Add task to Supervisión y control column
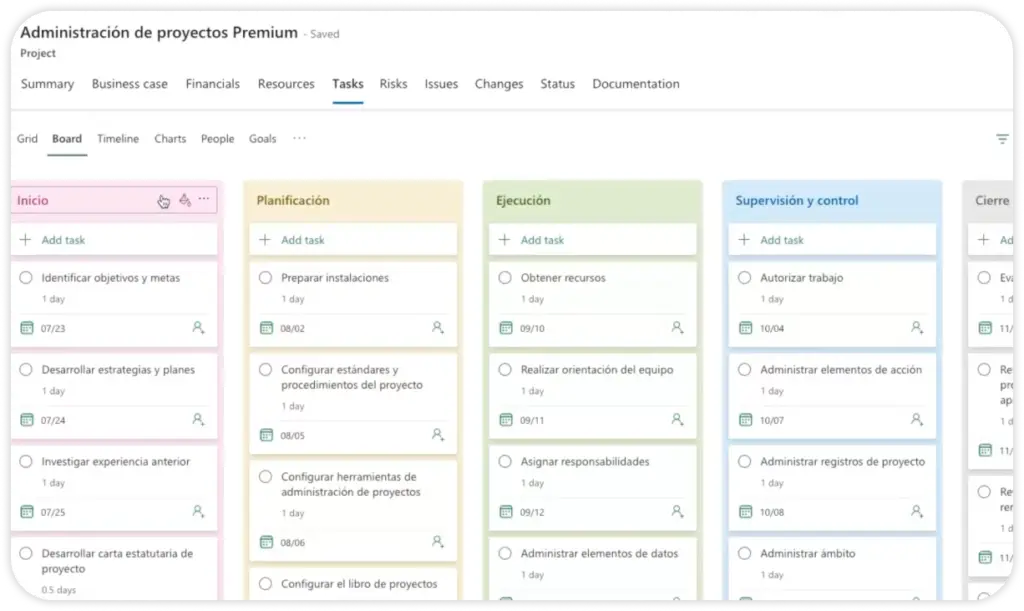1024x611 pixels. click(833, 240)
